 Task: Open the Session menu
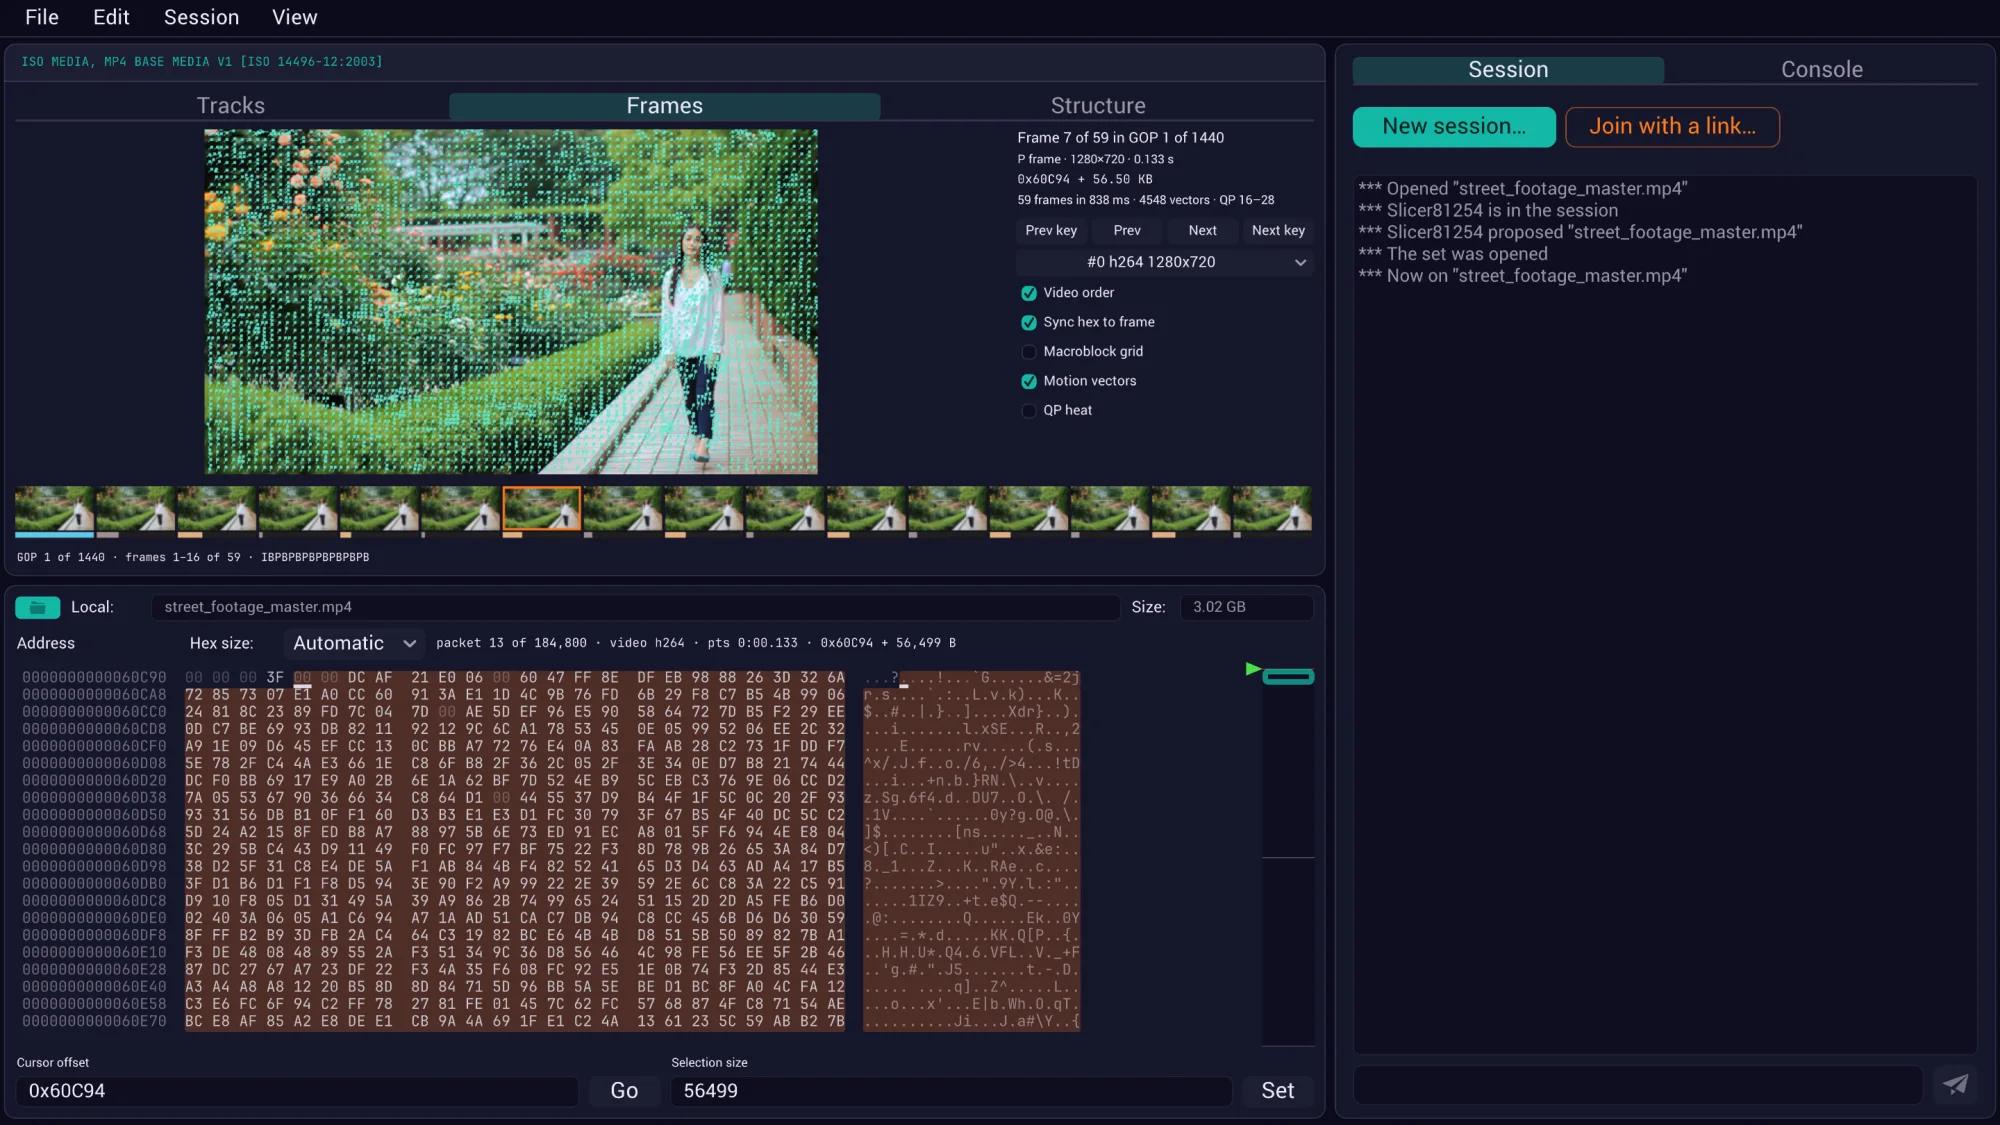(201, 17)
